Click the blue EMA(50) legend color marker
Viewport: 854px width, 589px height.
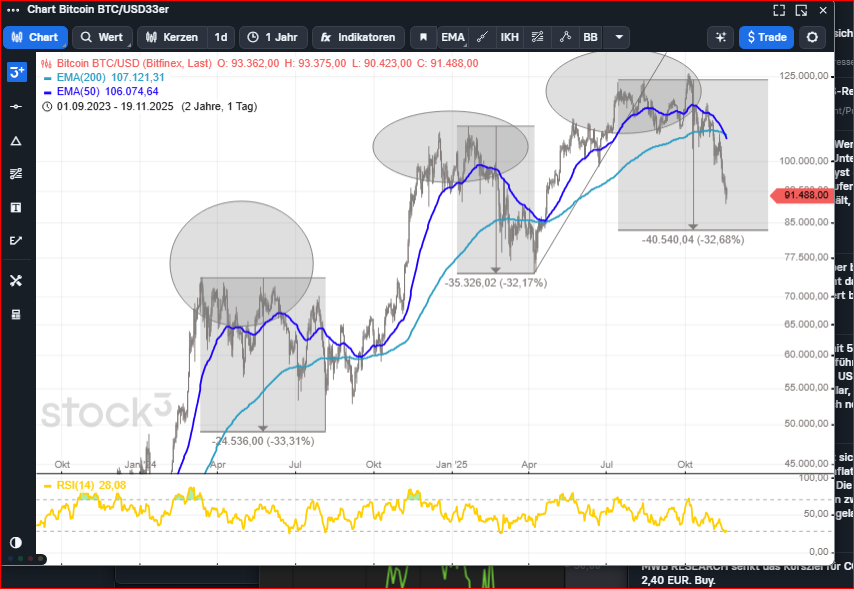pyautogui.click(x=46, y=91)
